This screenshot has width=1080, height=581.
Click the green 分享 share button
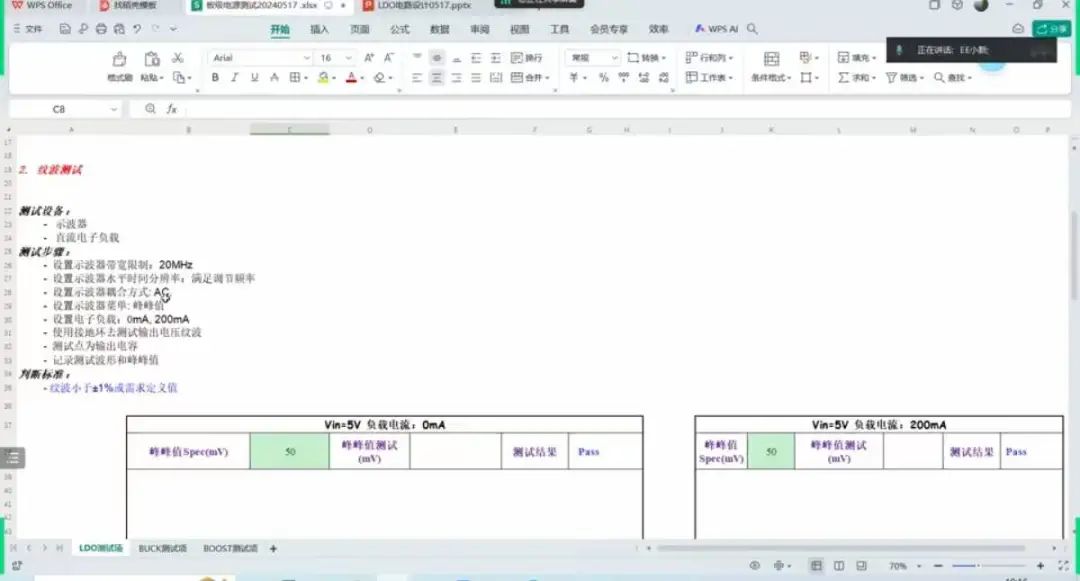pos(1051,29)
